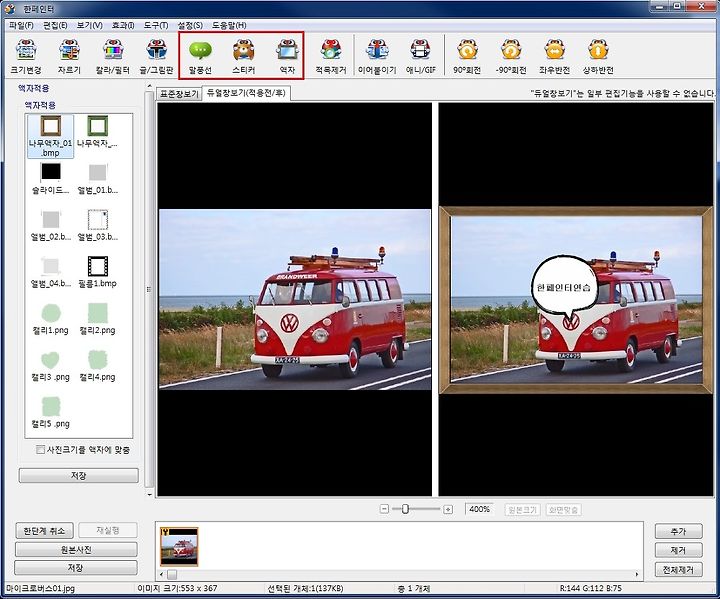Click the 한단계 취소 undo button

[45, 531]
